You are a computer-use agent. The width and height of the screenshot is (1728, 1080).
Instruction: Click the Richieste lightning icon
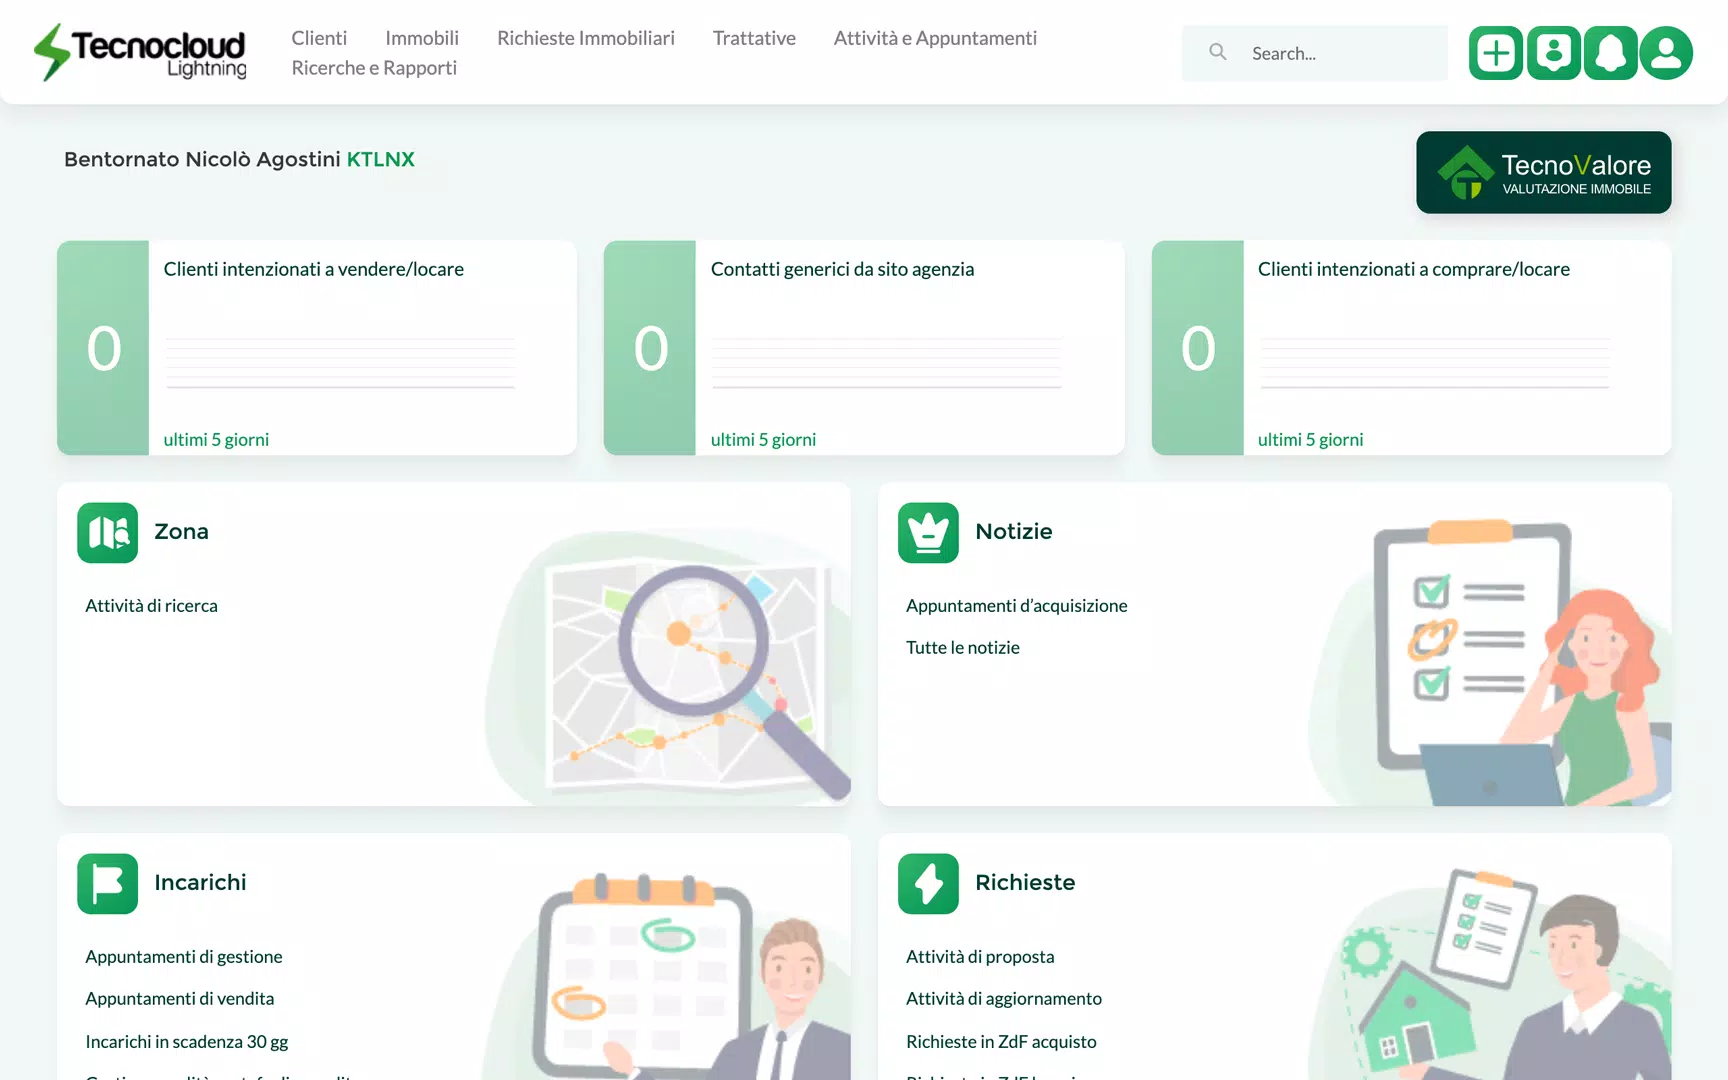click(x=928, y=883)
